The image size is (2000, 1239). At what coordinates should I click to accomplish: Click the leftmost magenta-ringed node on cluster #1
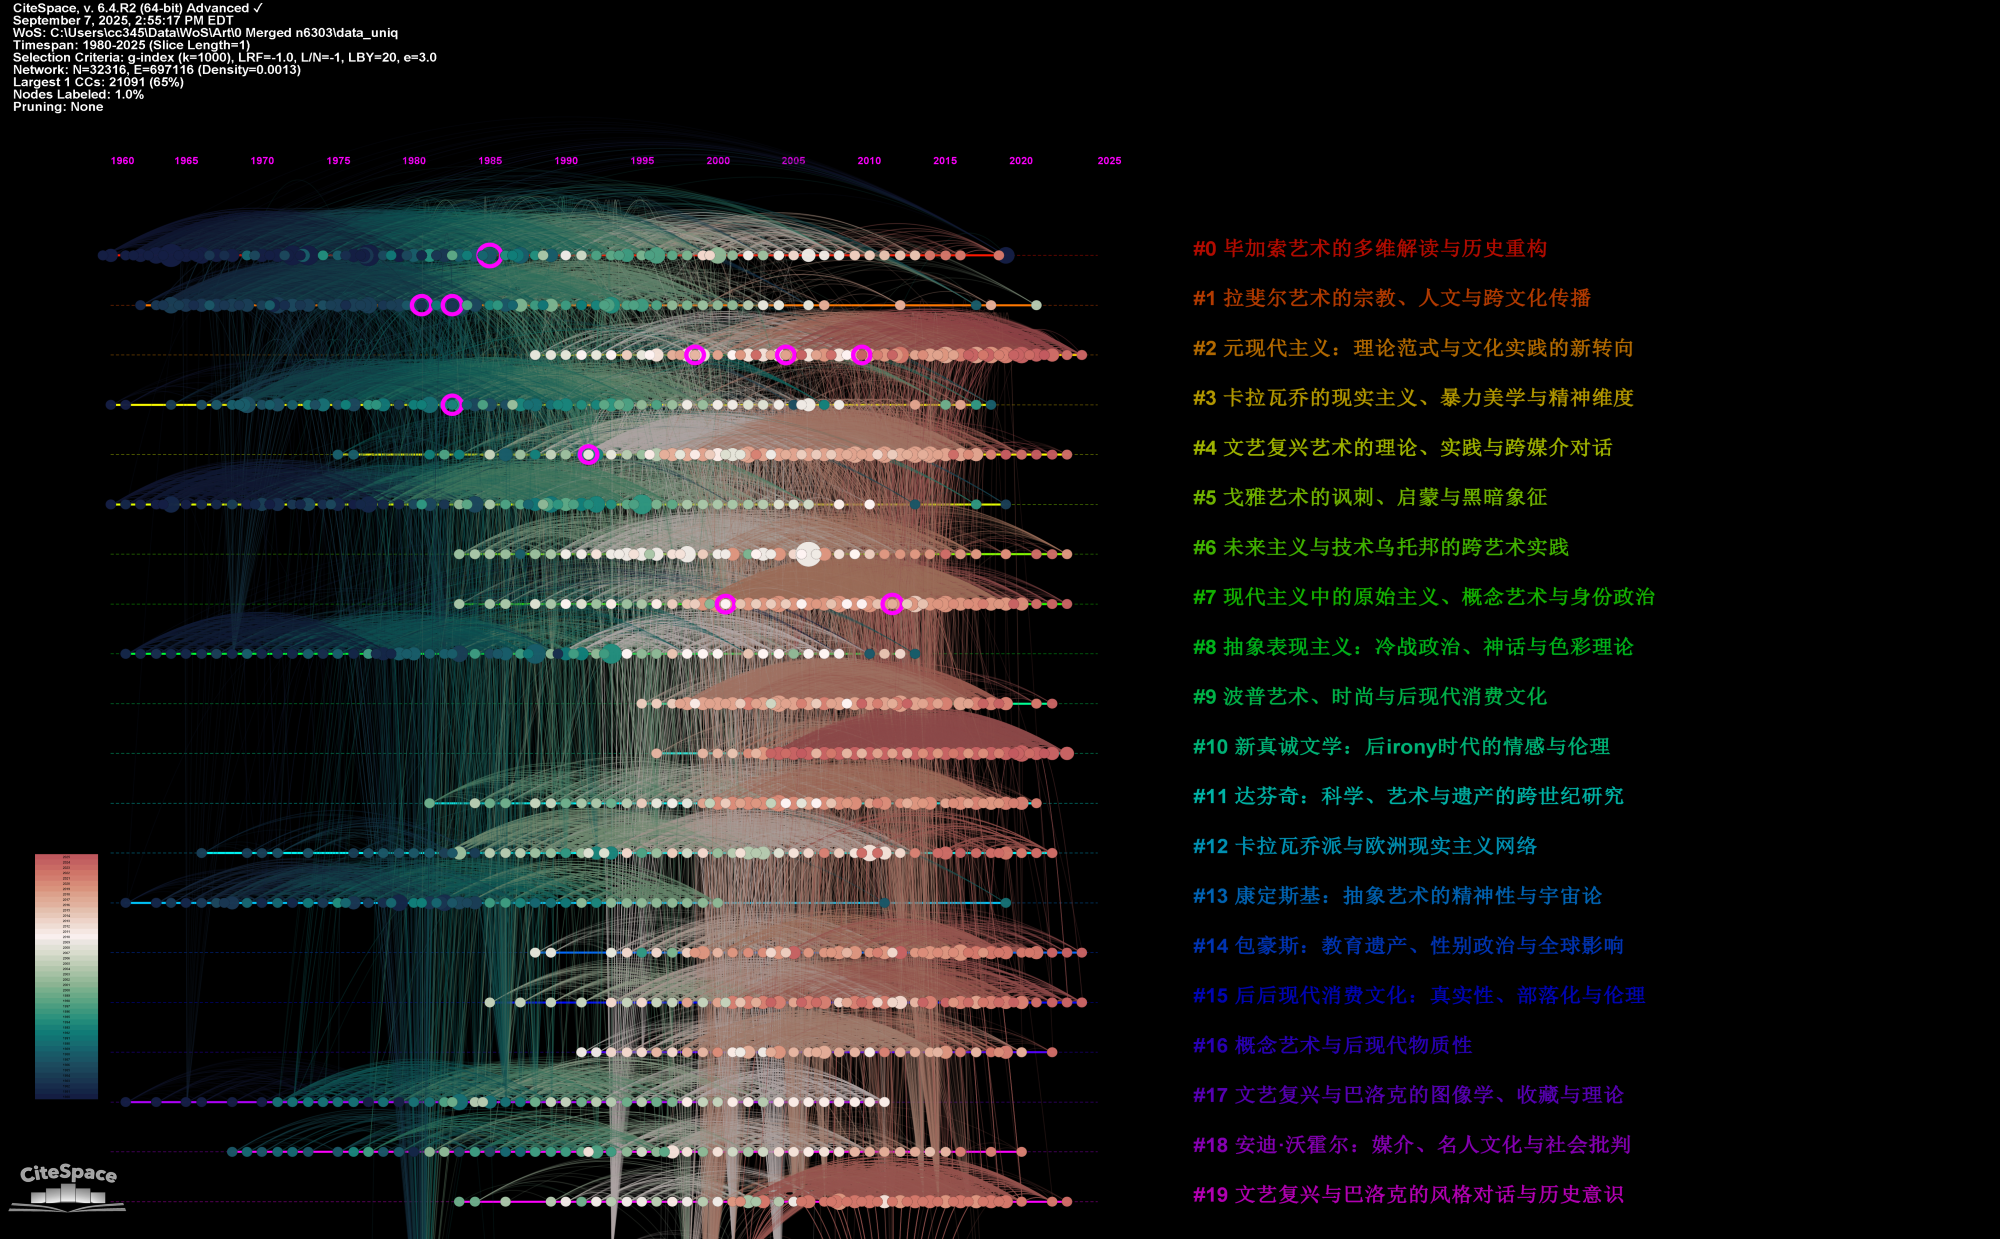coord(421,305)
